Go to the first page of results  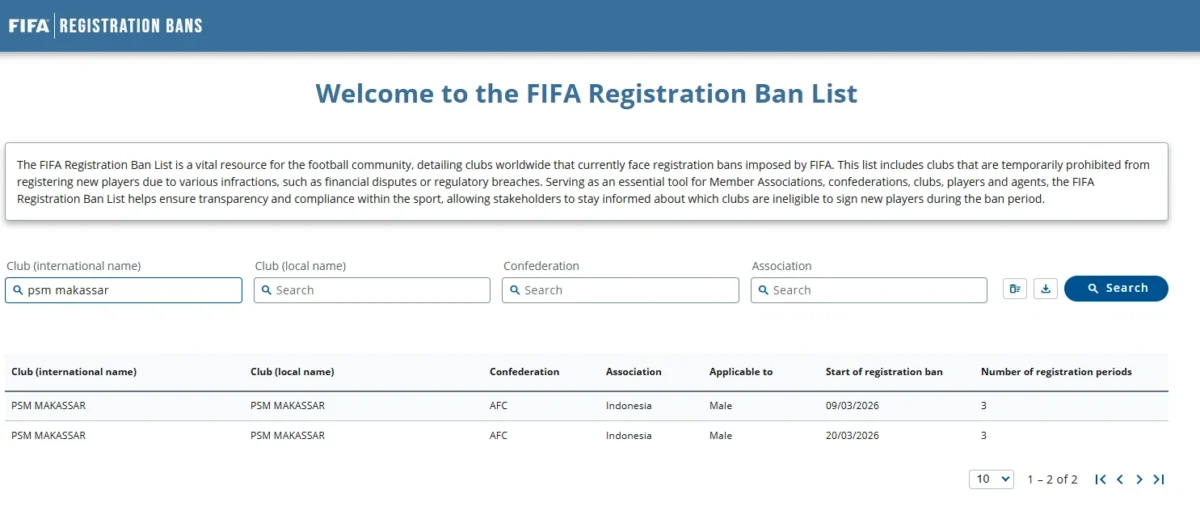tap(1101, 479)
